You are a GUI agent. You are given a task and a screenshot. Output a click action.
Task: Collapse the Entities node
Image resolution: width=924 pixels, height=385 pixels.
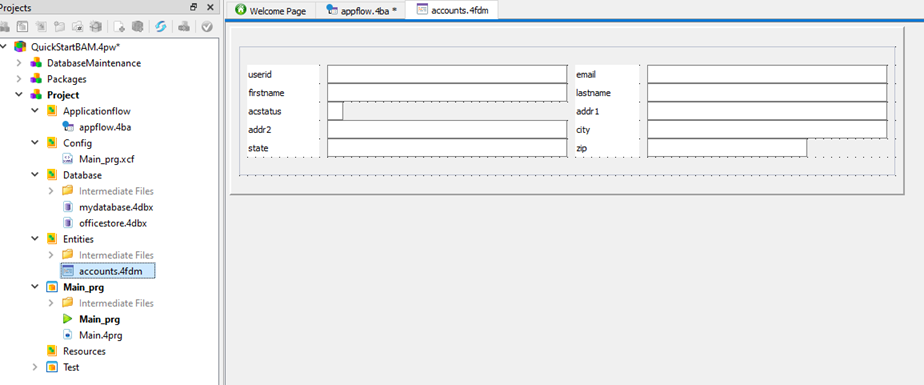point(35,239)
